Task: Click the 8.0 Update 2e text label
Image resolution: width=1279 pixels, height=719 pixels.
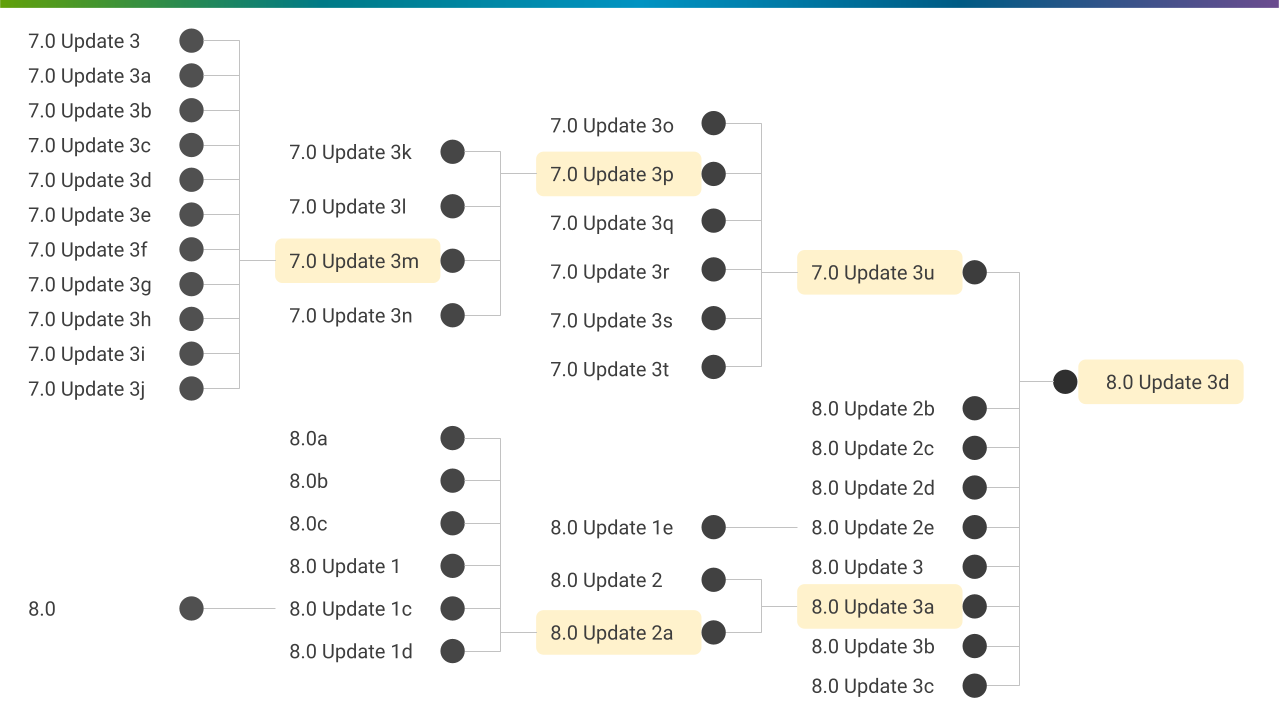Action: click(x=872, y=528)
